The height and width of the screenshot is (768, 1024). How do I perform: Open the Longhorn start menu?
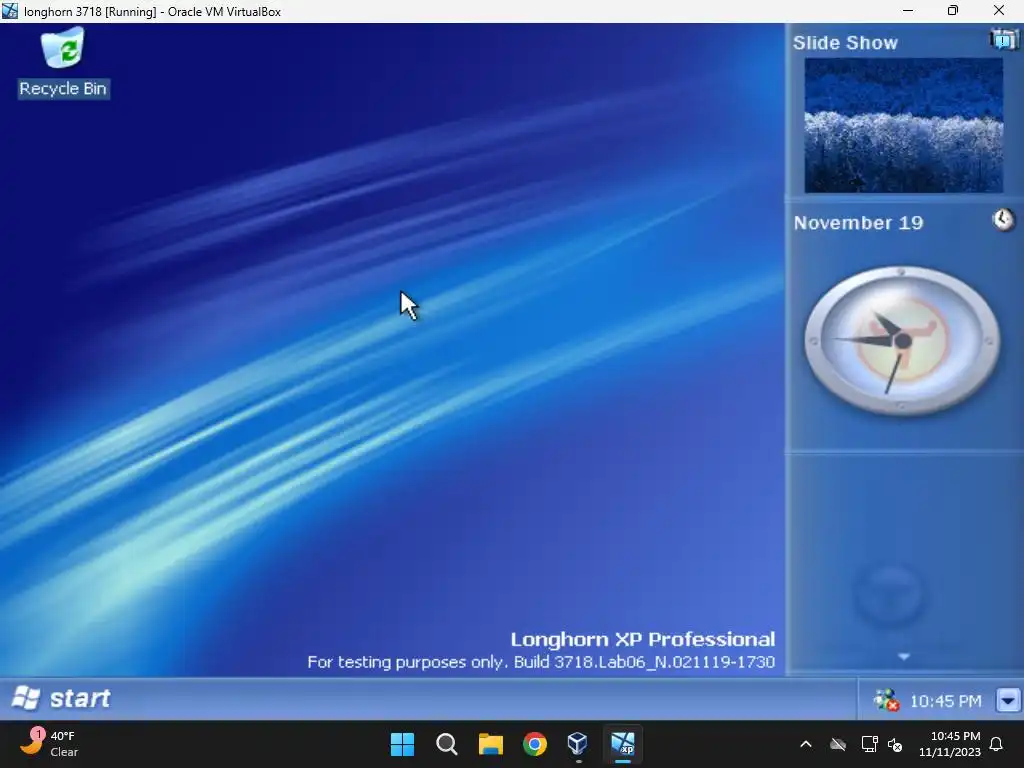click(61, 698)
